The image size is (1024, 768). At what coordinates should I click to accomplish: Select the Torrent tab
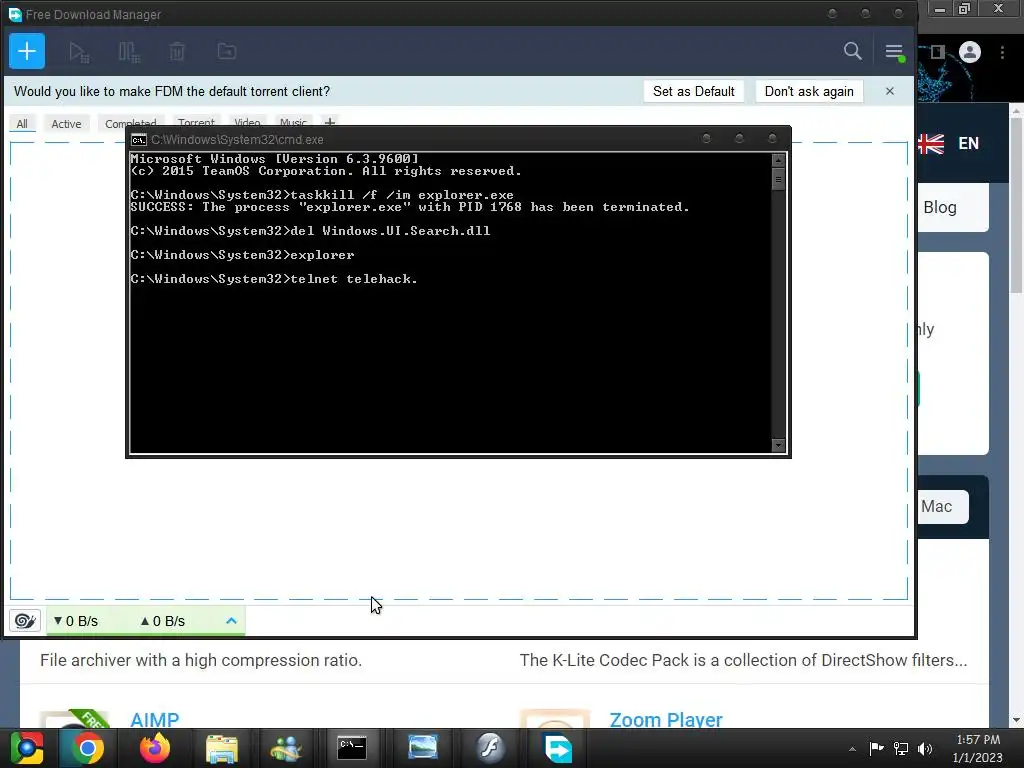[x=196, y=121]
